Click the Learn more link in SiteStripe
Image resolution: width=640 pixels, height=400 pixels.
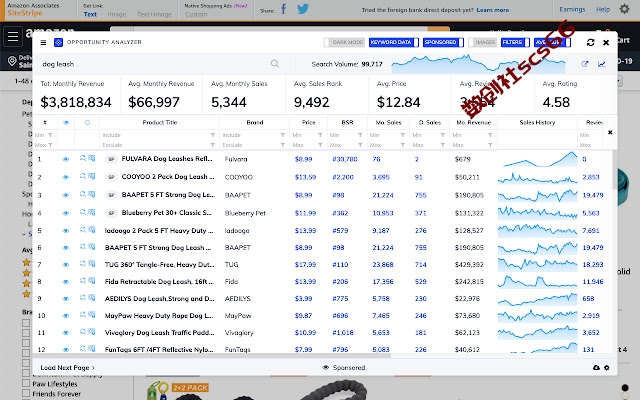click(x=493, y=10)
